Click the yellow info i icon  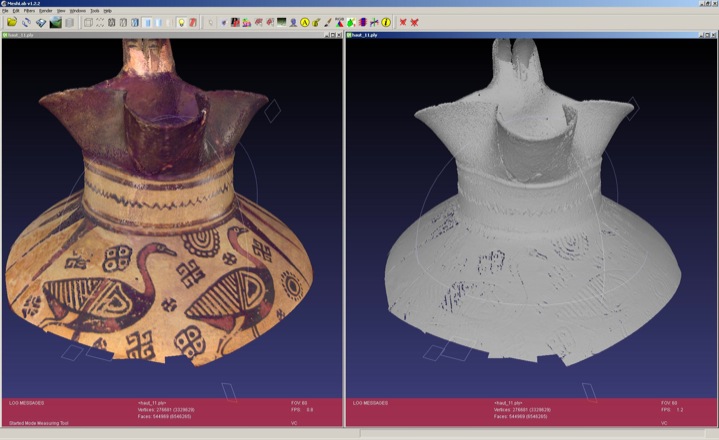(386, 22)
